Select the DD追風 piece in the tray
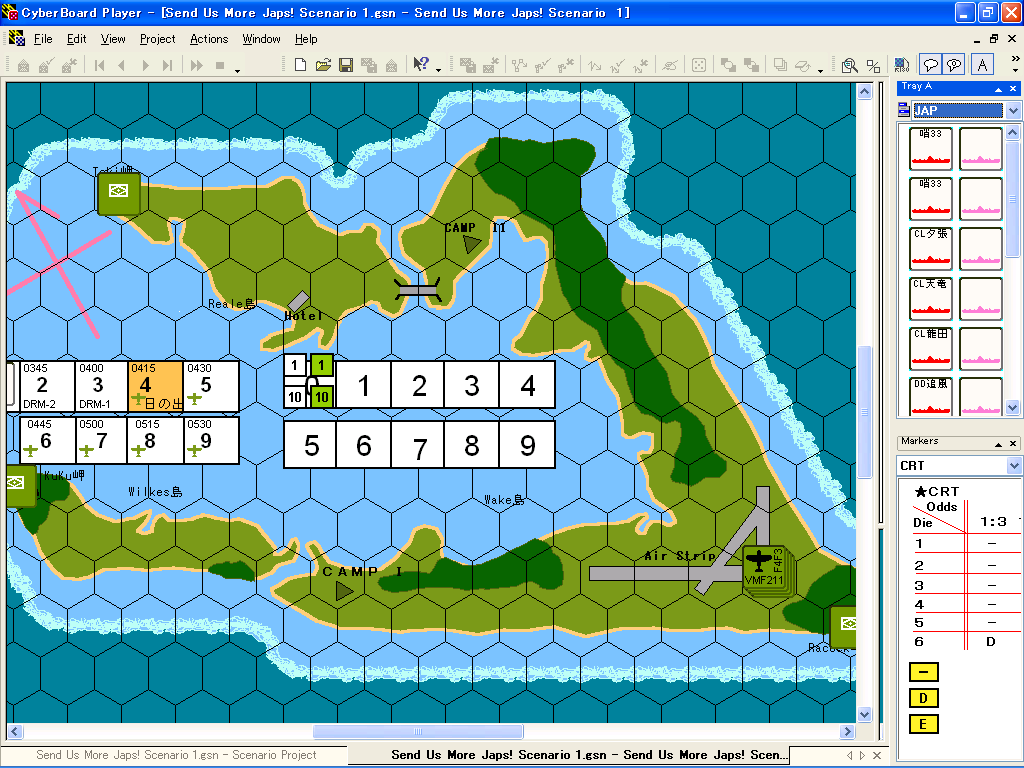Image resolution: width=1024 pixels, height=768 pixels. 931,396
